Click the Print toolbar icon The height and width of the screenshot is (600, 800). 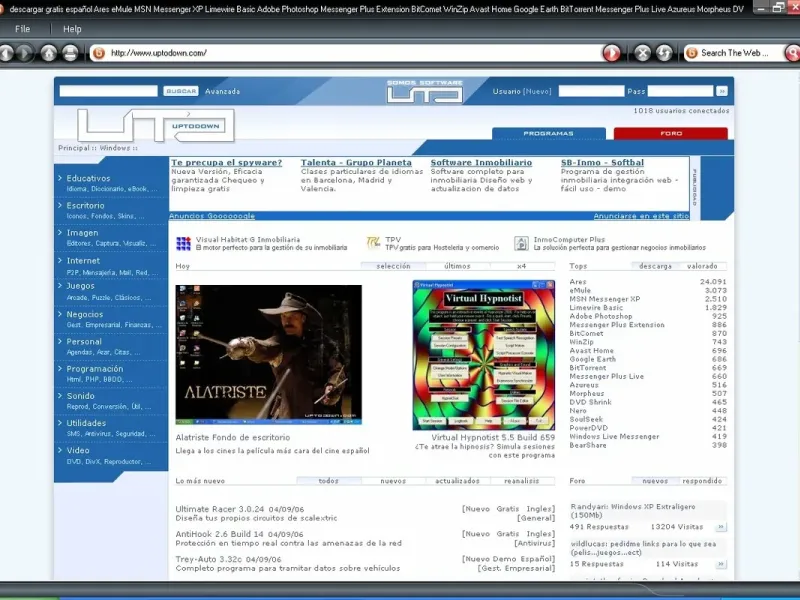[70, 53]
